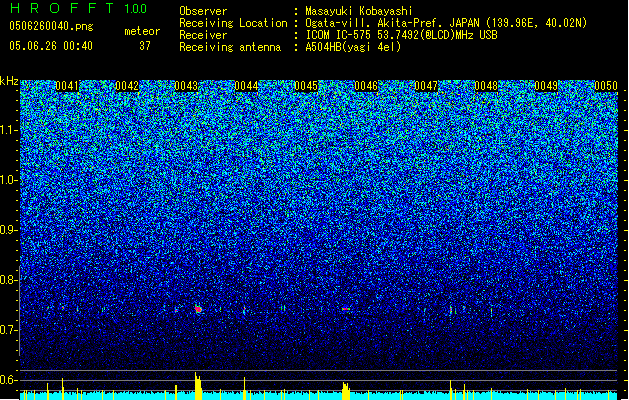Click the red meteor echo before 0046
The width and height of the screenshot is (629, 400).
tap(346, 309)
